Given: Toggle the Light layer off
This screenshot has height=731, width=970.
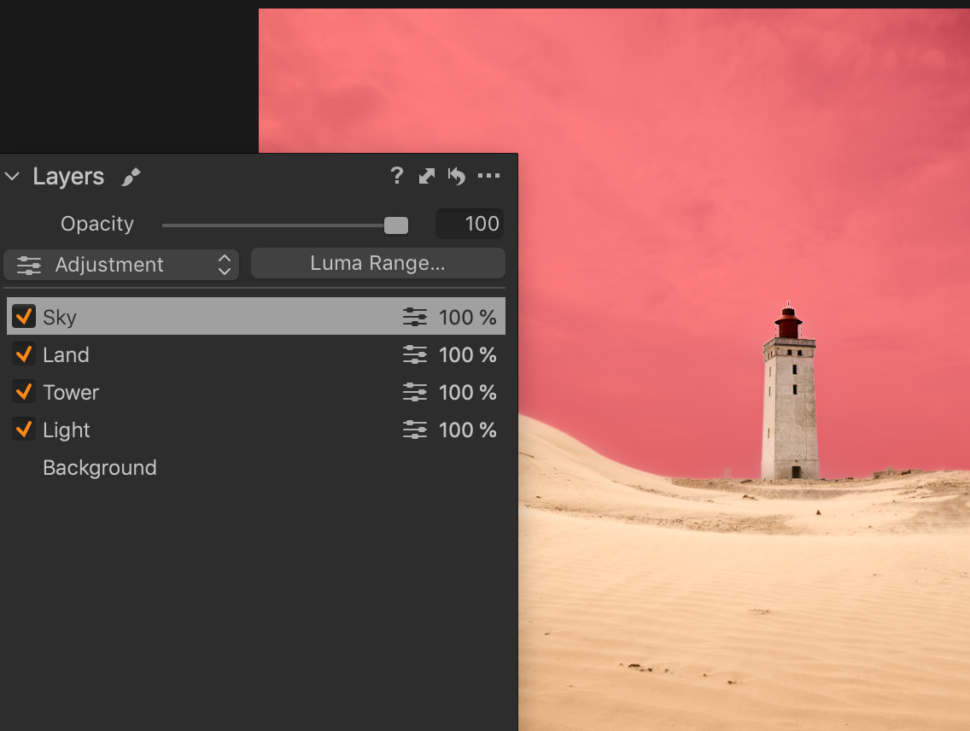Looking at the screenshot, I should pos(25,430).
